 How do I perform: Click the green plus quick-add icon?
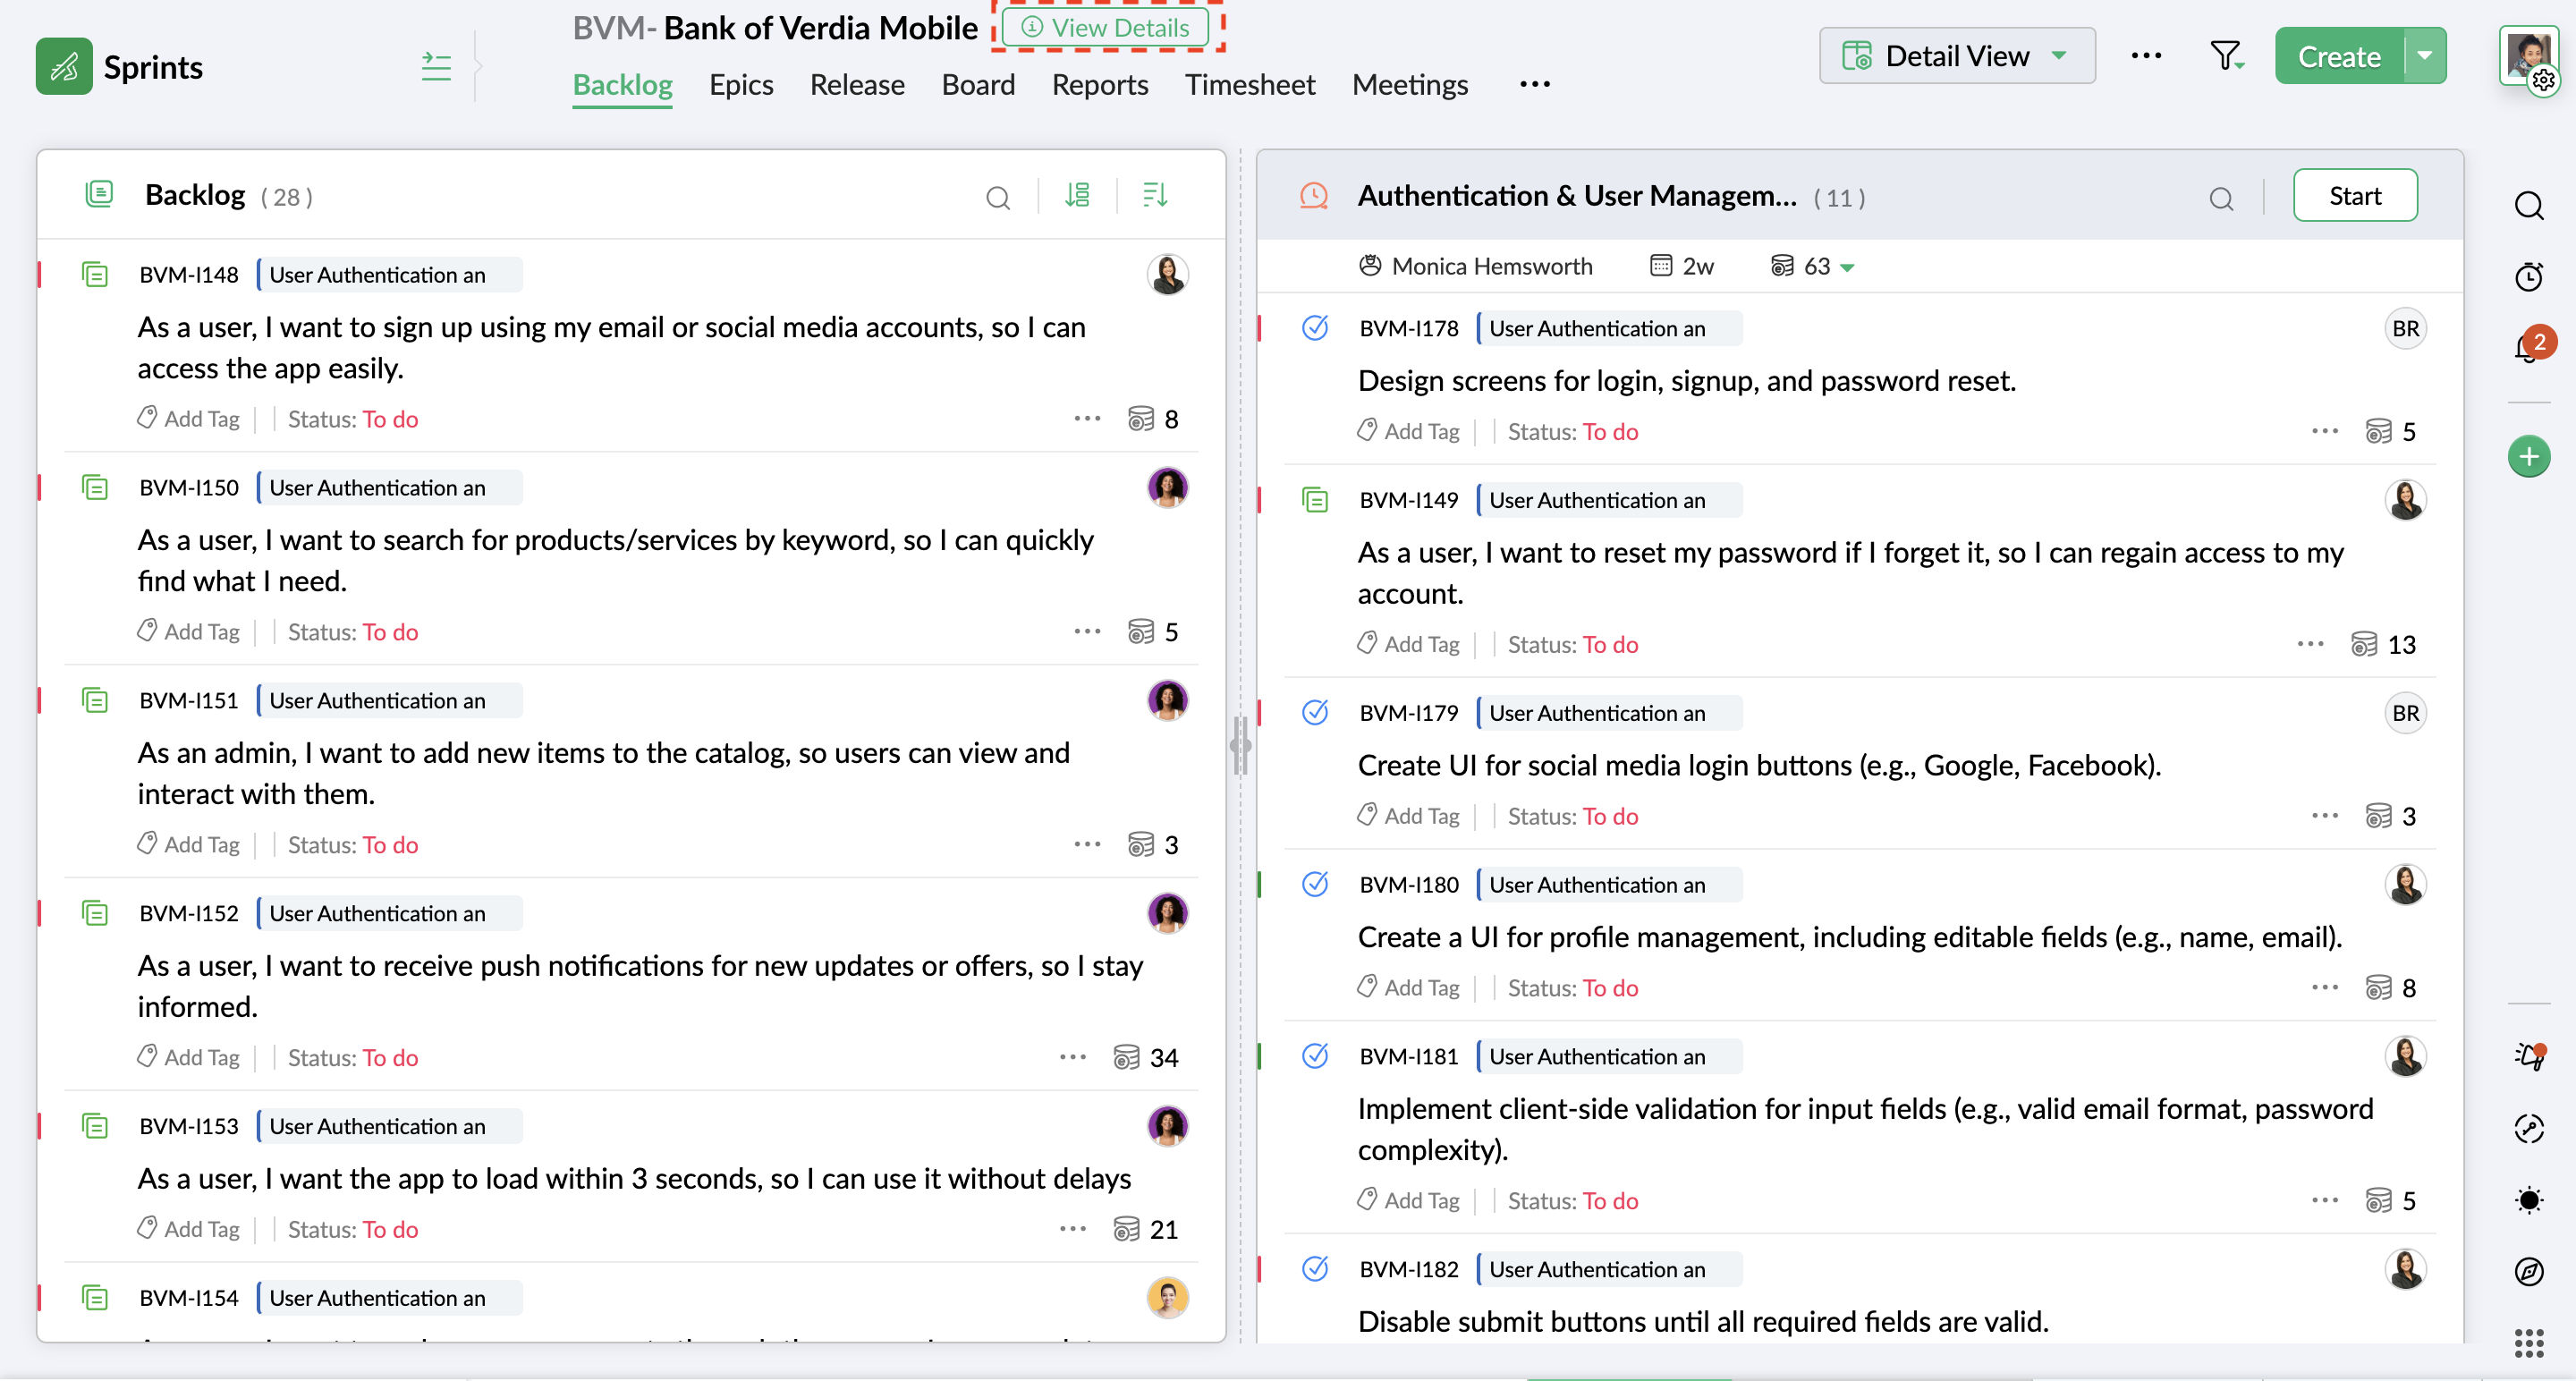tap(2528, 457)
